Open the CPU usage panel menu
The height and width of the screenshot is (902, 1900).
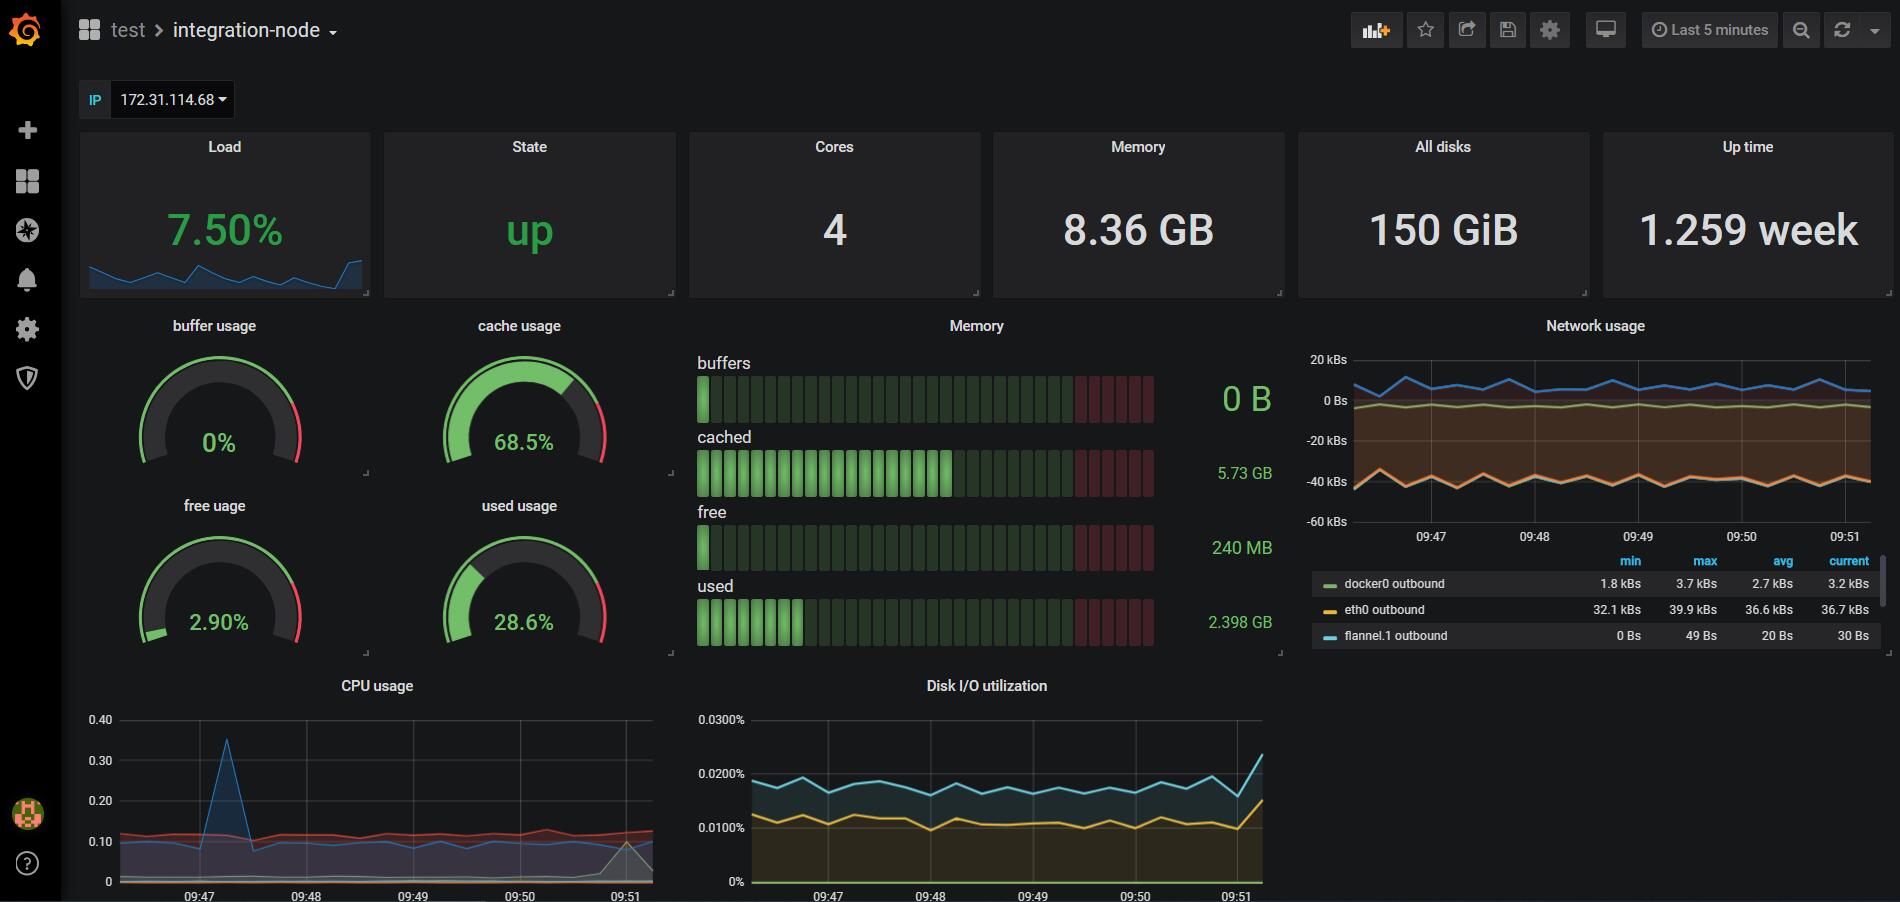coord(376,686)
